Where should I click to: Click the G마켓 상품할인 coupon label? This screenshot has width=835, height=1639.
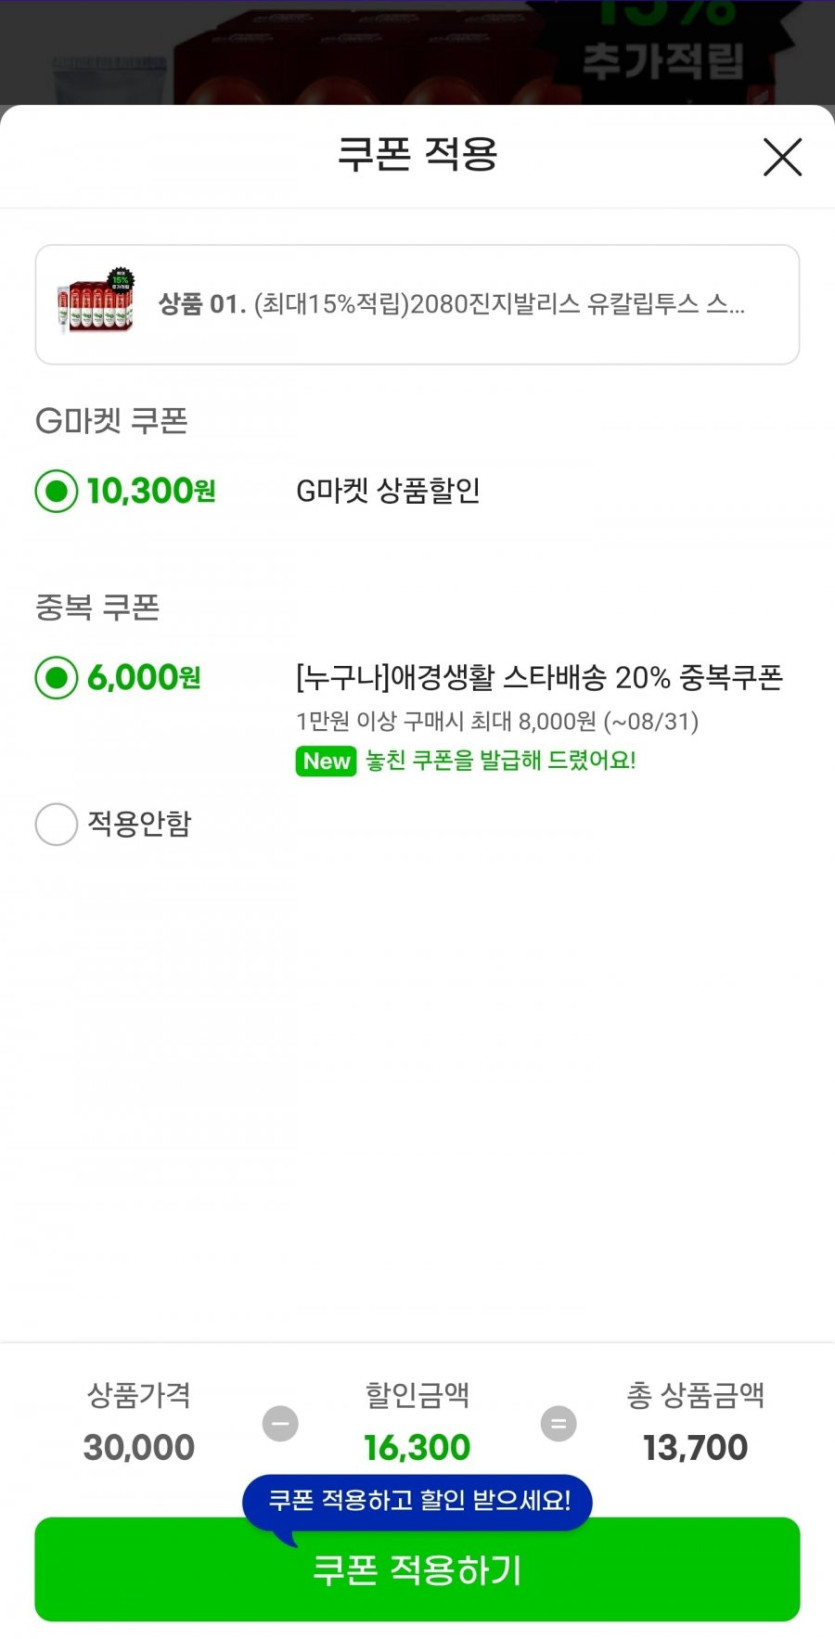point(388,491)
